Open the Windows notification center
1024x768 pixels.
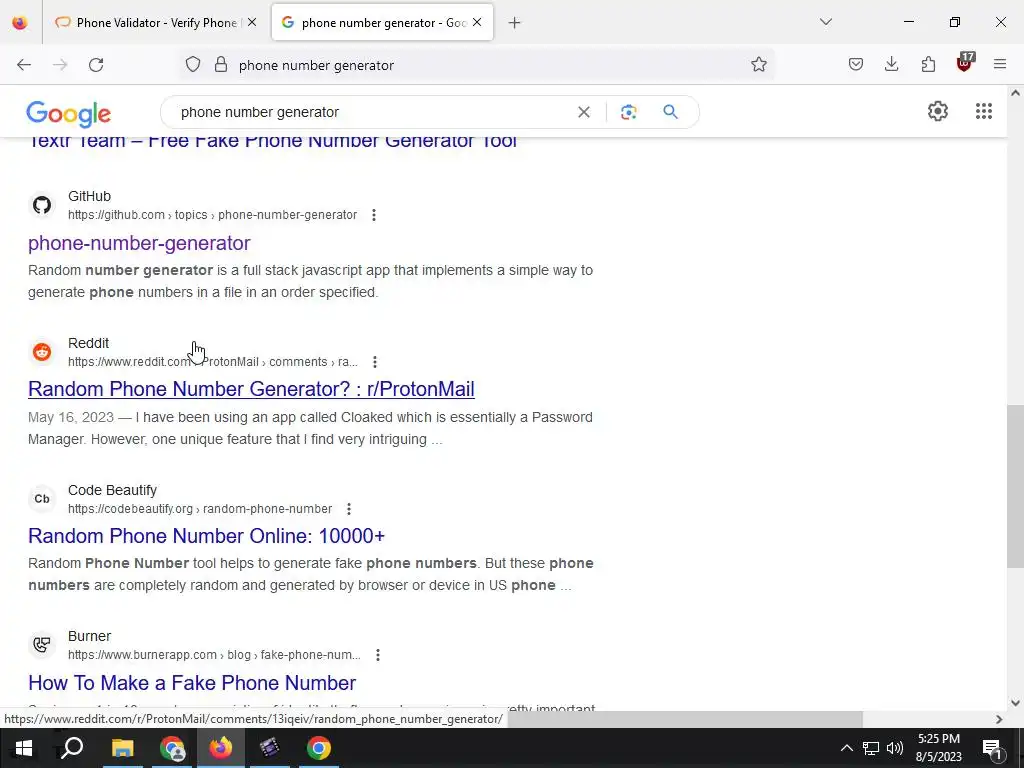pyautogui.click(x=991, y=748)
